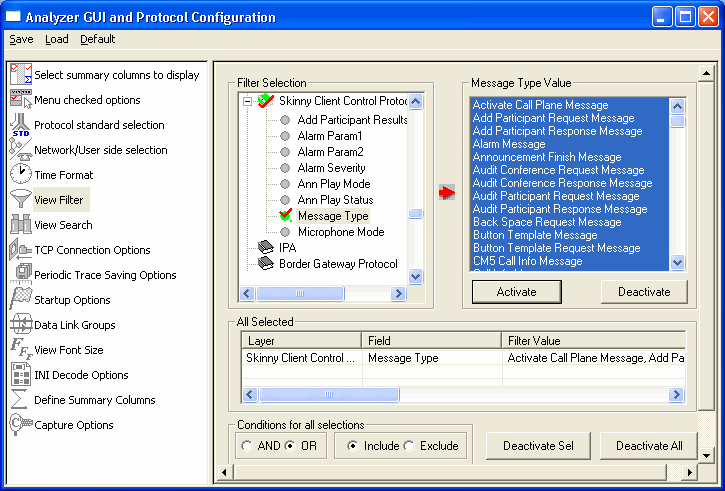Click the Select summary columns to display icon

(x=21, y=74)
